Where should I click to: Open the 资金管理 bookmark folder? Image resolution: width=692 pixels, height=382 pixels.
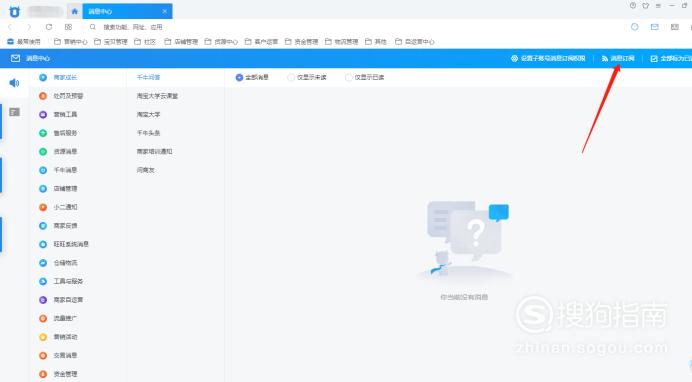coord(301,41)
